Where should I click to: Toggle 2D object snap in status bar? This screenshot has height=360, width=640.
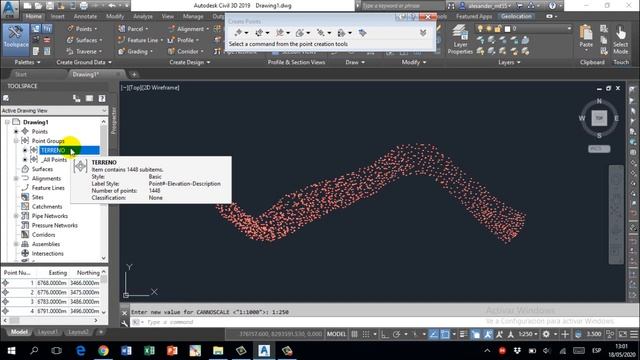point(445,334)
